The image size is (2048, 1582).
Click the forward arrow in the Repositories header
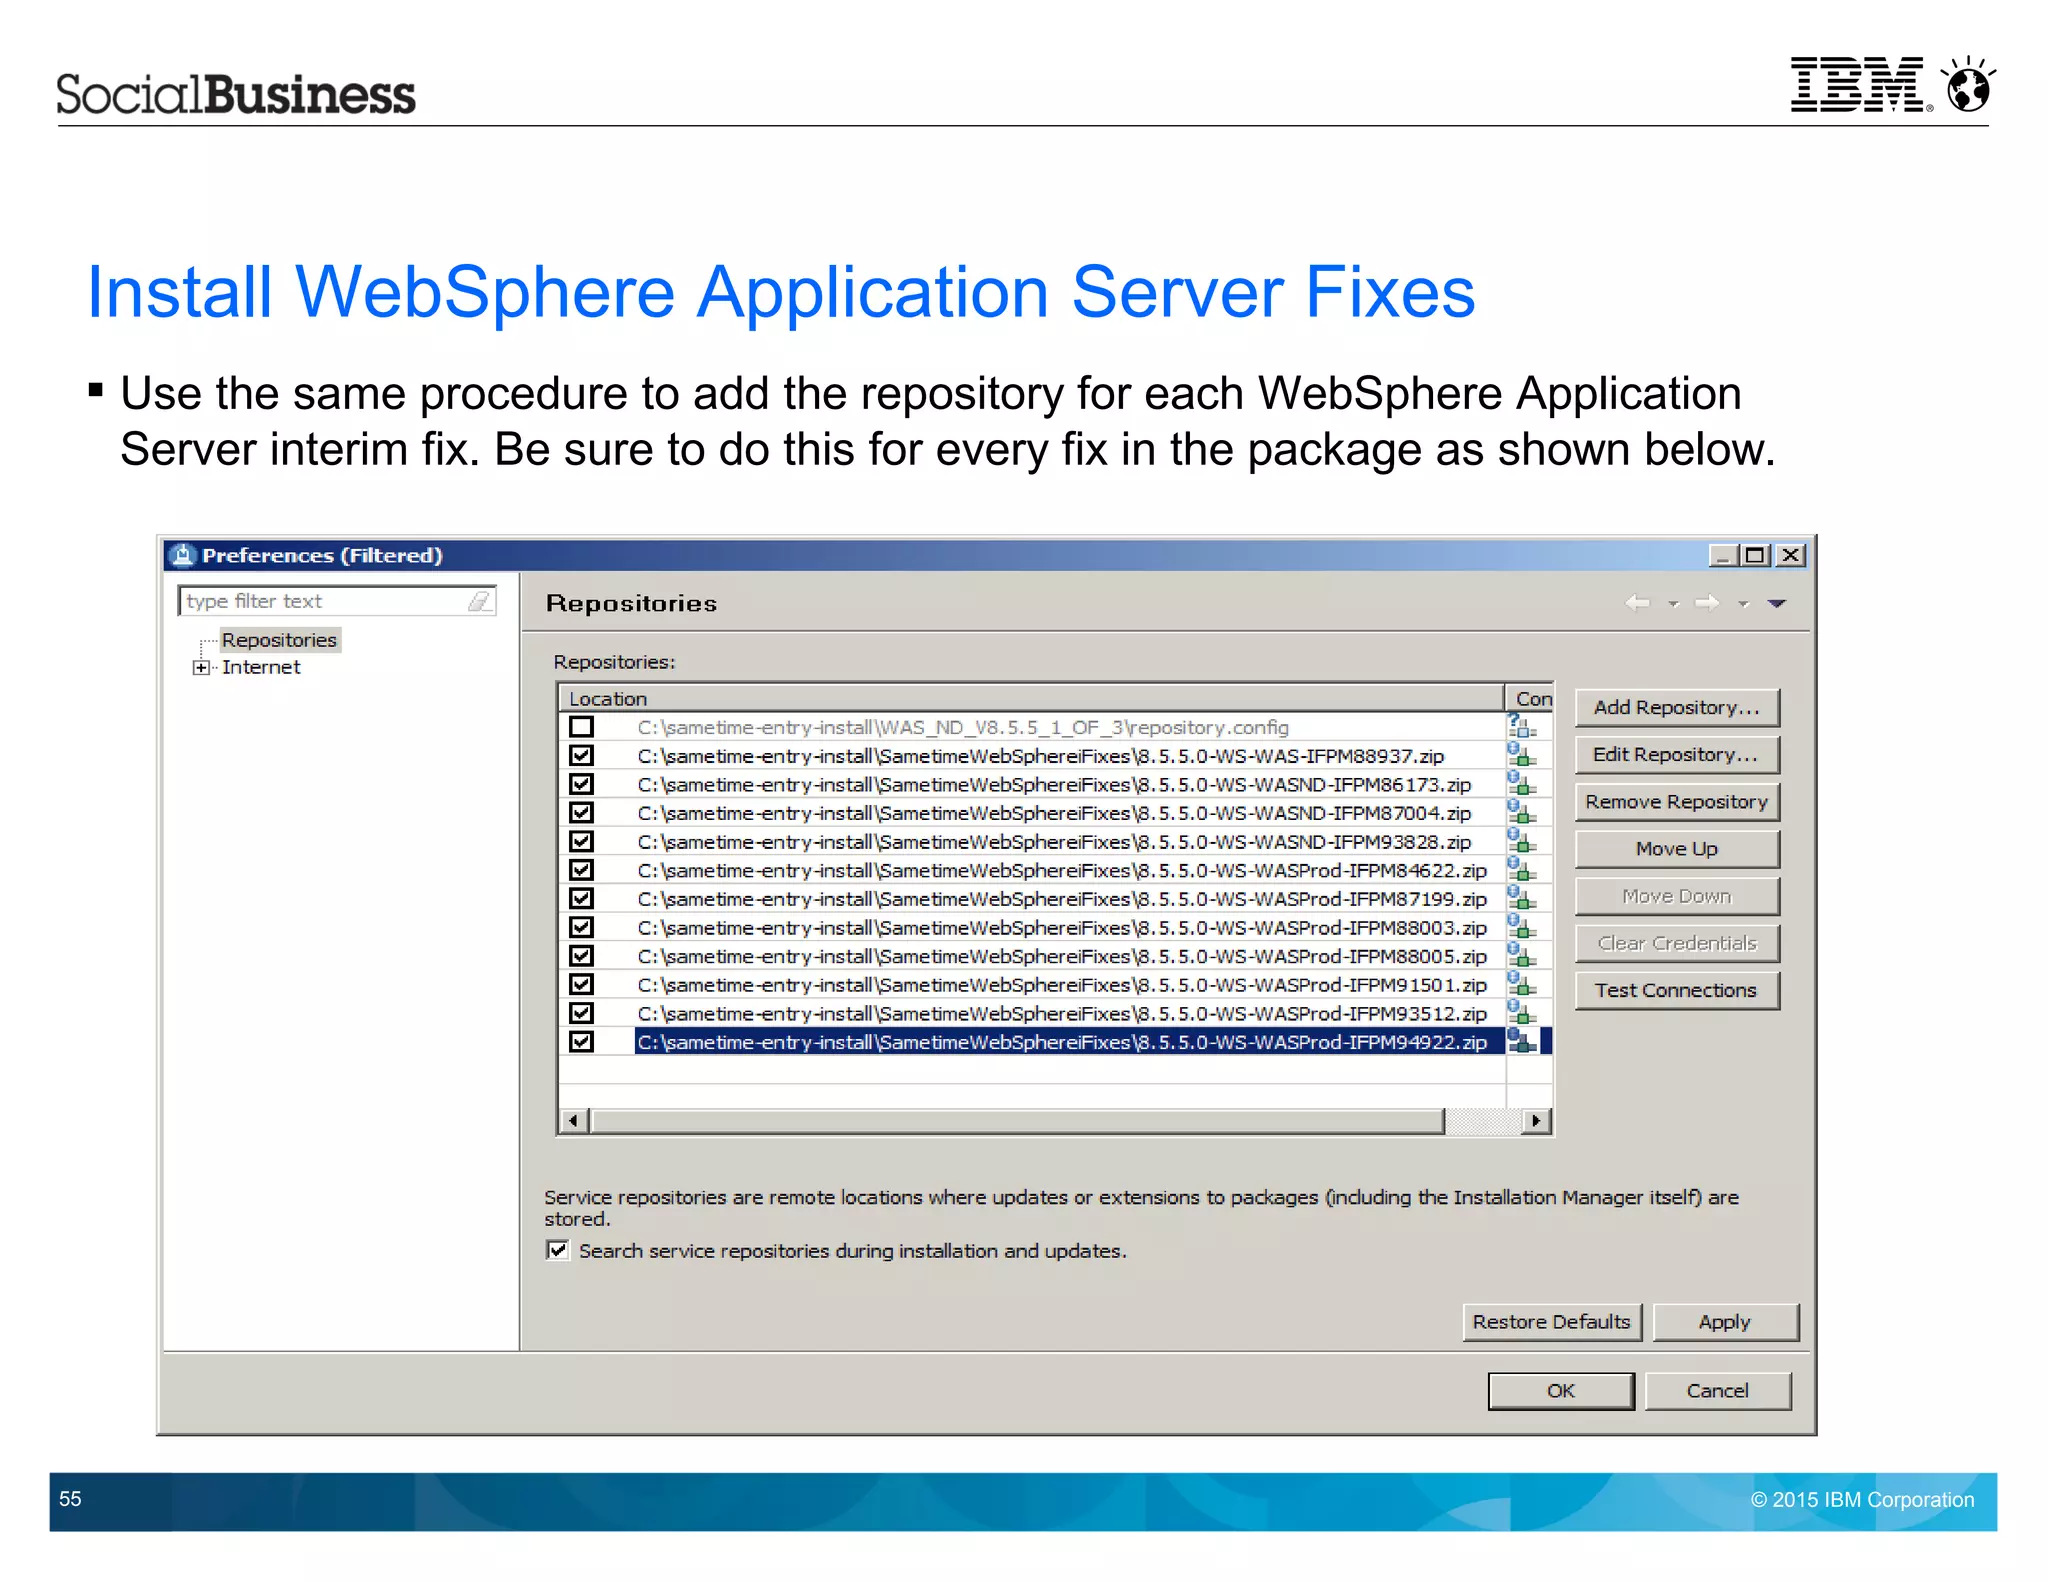(1707, 602)
